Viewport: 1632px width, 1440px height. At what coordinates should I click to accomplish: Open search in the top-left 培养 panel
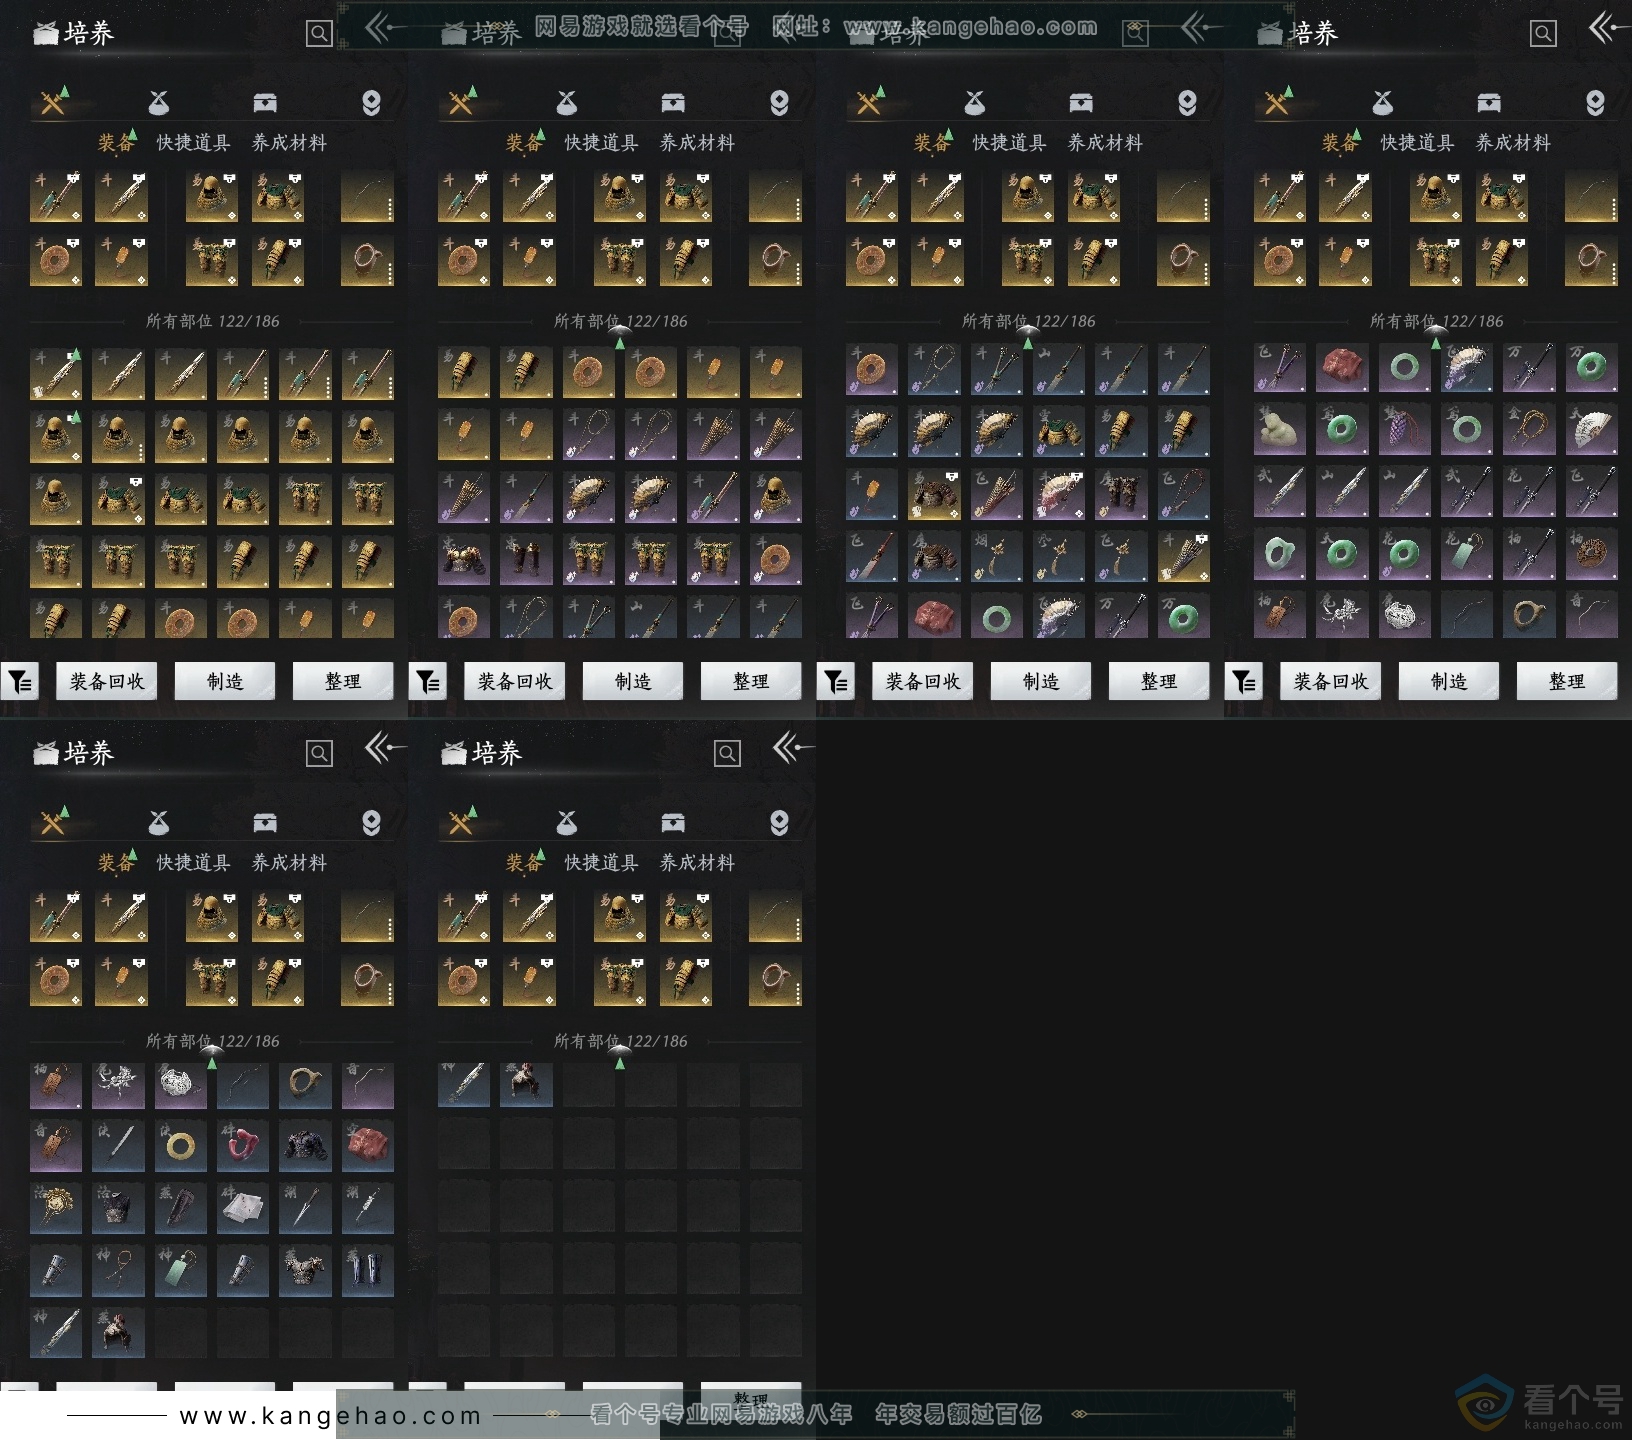tap(319, 34)
